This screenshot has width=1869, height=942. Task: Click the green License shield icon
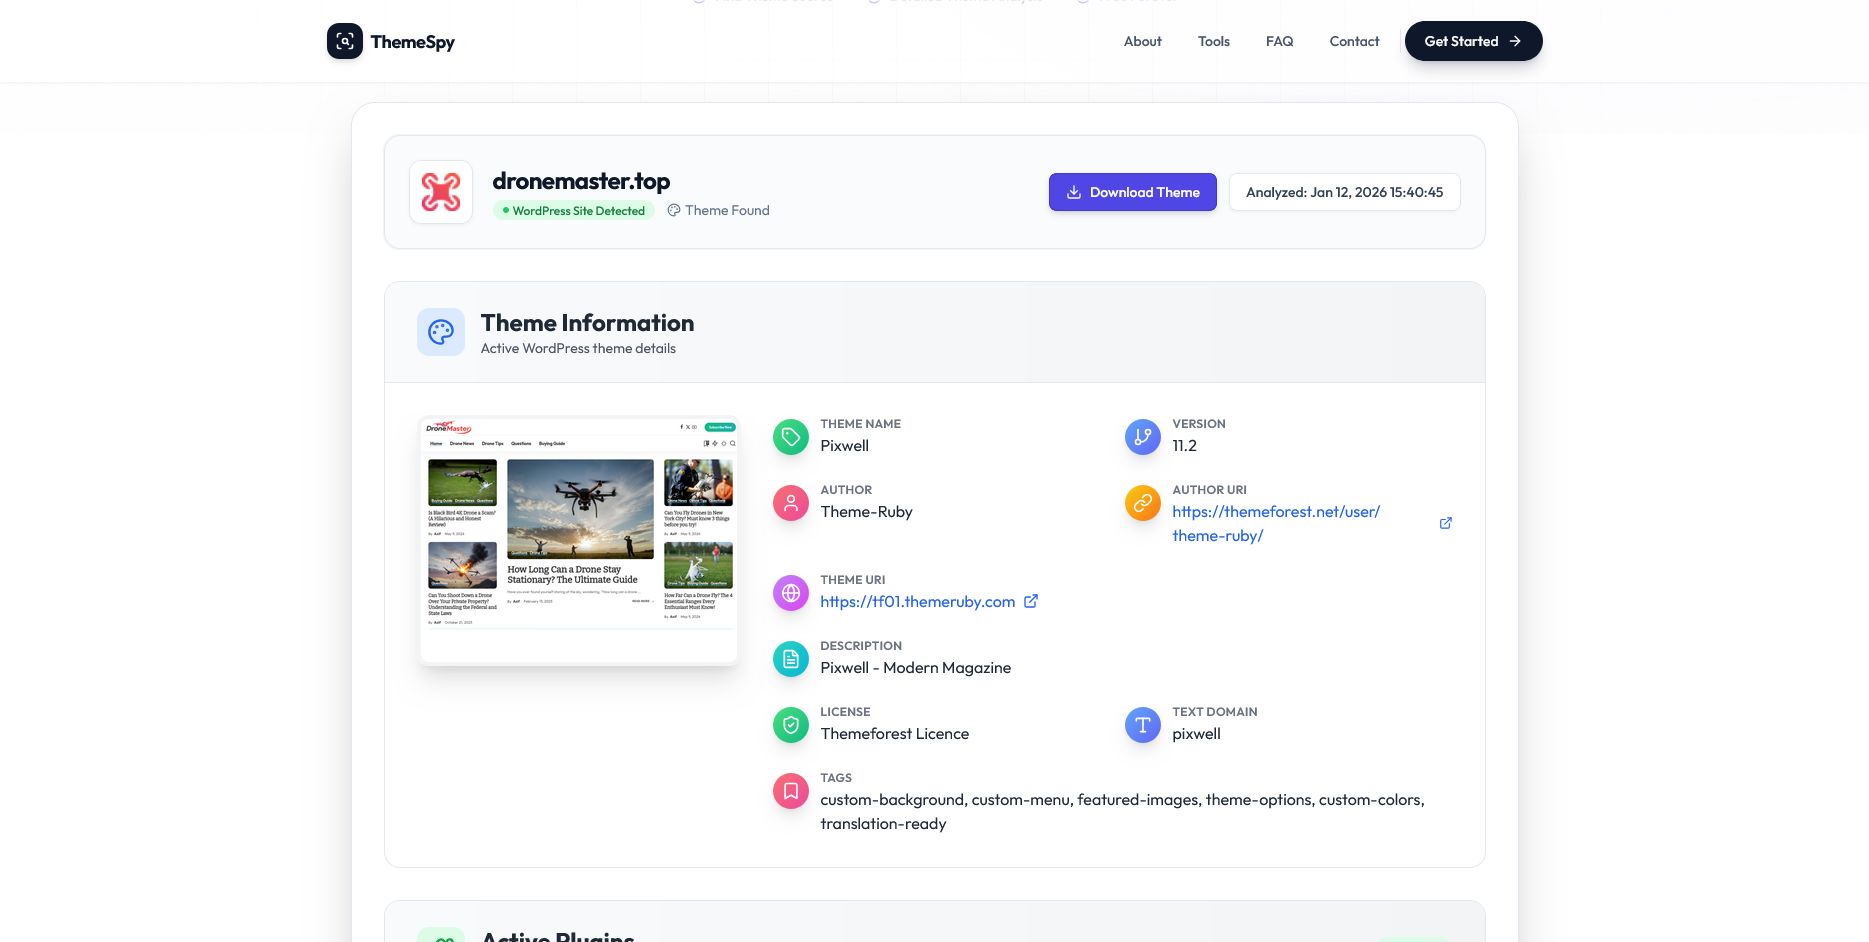[x=791, y=725]
